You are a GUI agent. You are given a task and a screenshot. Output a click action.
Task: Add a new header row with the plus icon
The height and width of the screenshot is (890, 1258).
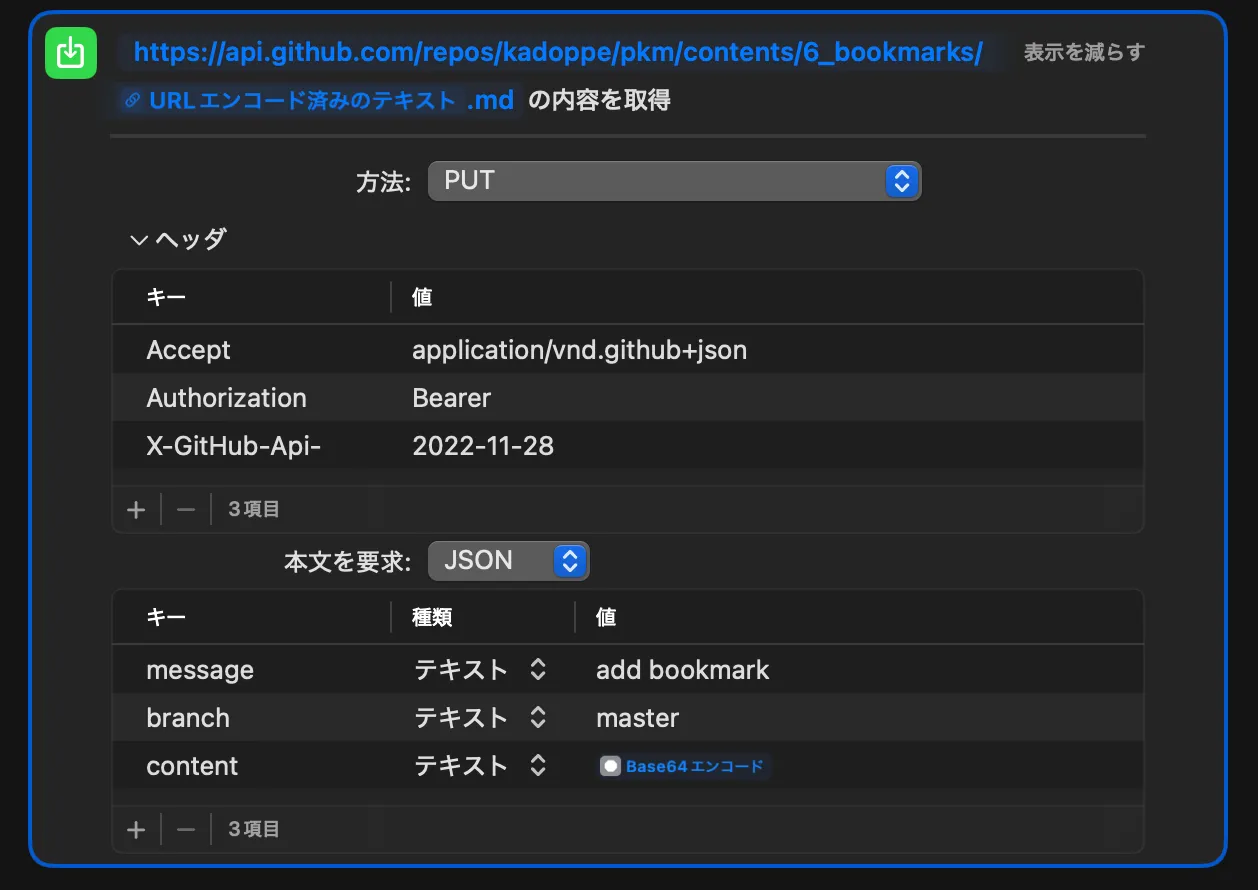(x=136, y=509)
